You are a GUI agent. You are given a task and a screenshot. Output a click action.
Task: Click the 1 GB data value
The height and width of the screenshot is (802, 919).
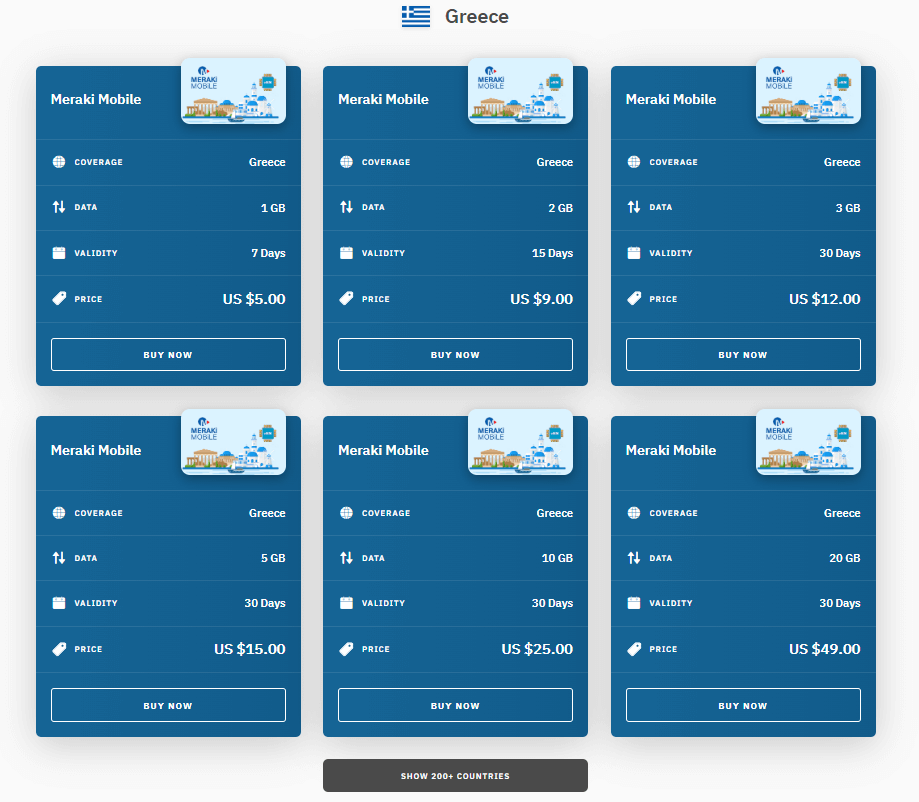point(273,208)
